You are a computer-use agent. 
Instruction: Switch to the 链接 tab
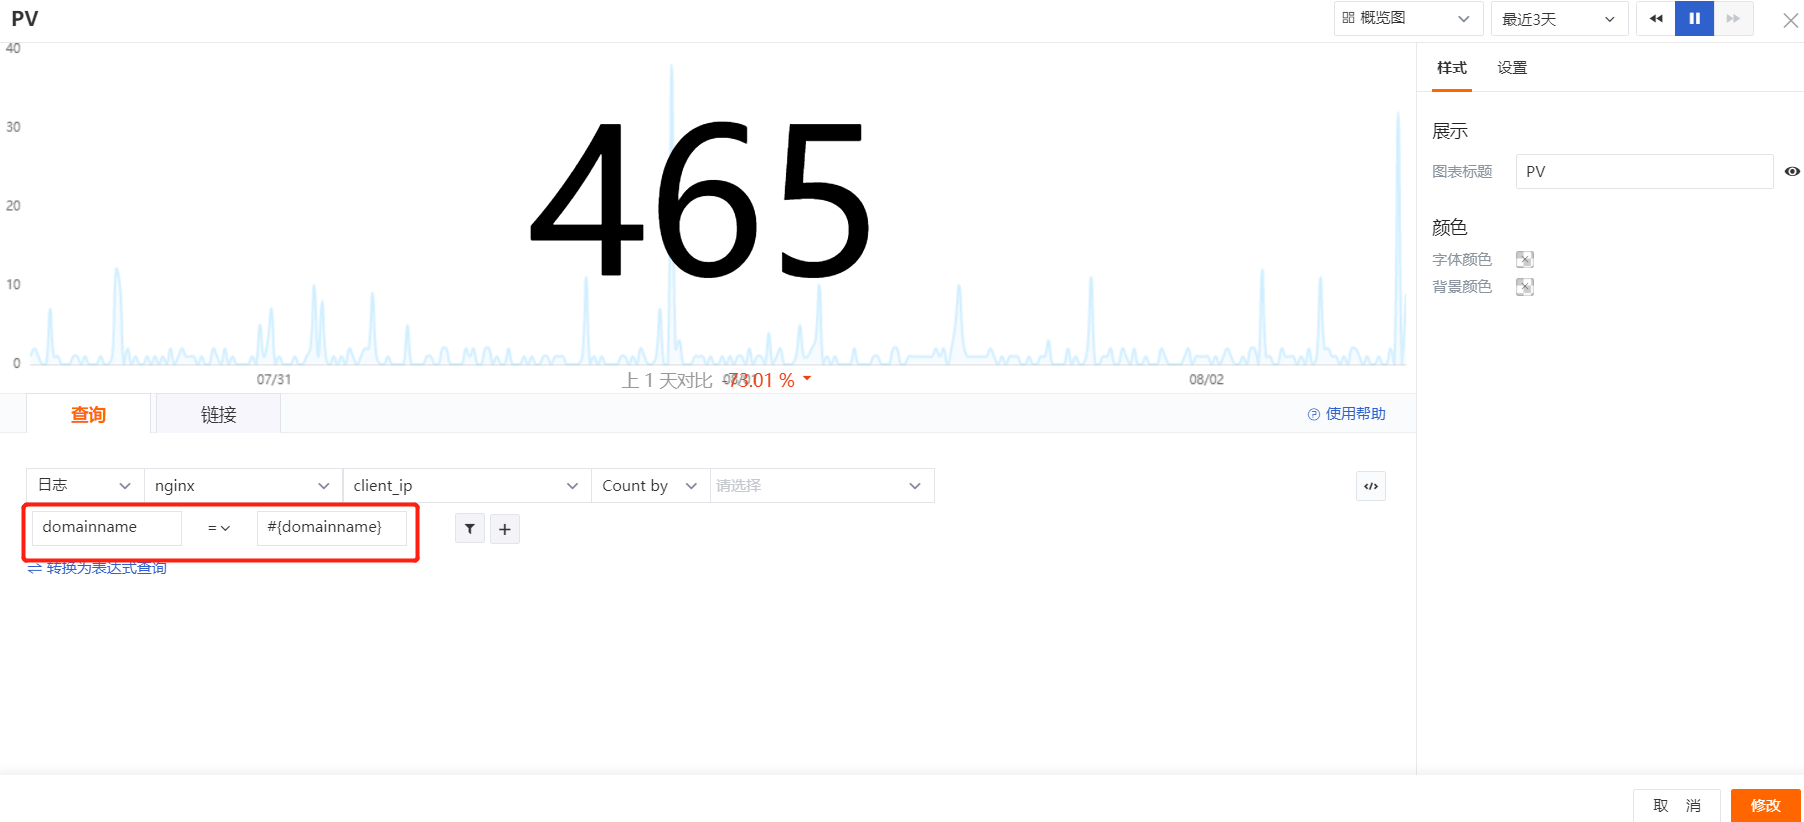tap(218, 414)
